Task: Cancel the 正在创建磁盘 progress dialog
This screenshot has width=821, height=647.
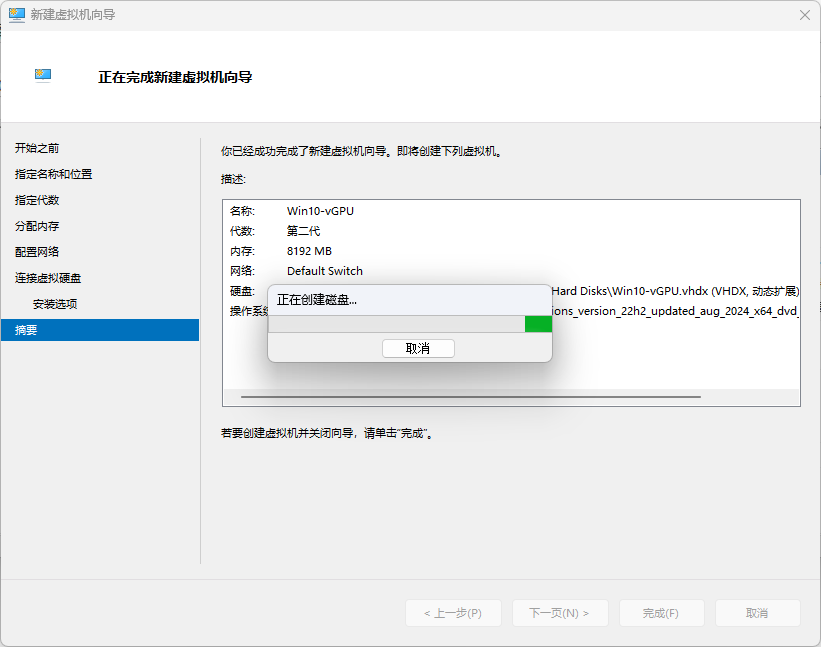Action: pos(418,348)
